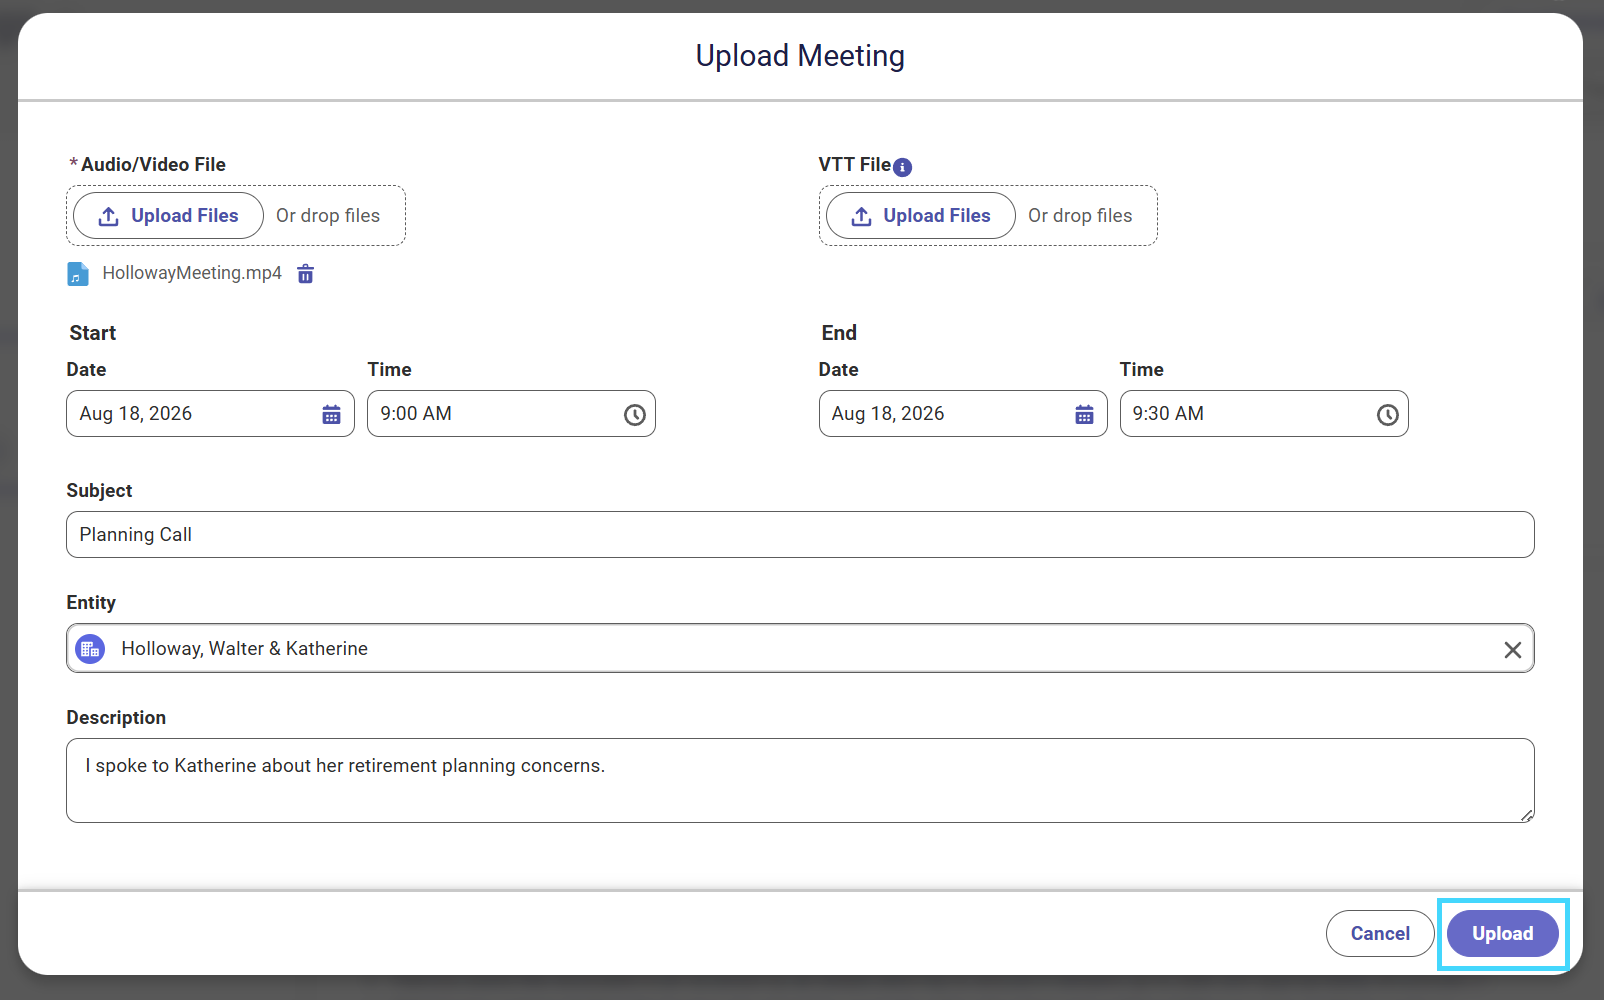Viewport: 1604px width, 1000px height.
Task: Click 'Or drop files' in the Audio/Video File zone
Action: [x=328, y=216]
